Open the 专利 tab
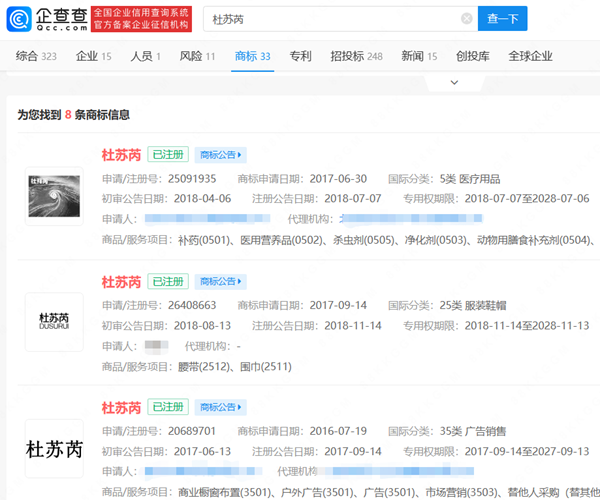The image size is (600, 500). pyautogui.click(x=300, y=57)
